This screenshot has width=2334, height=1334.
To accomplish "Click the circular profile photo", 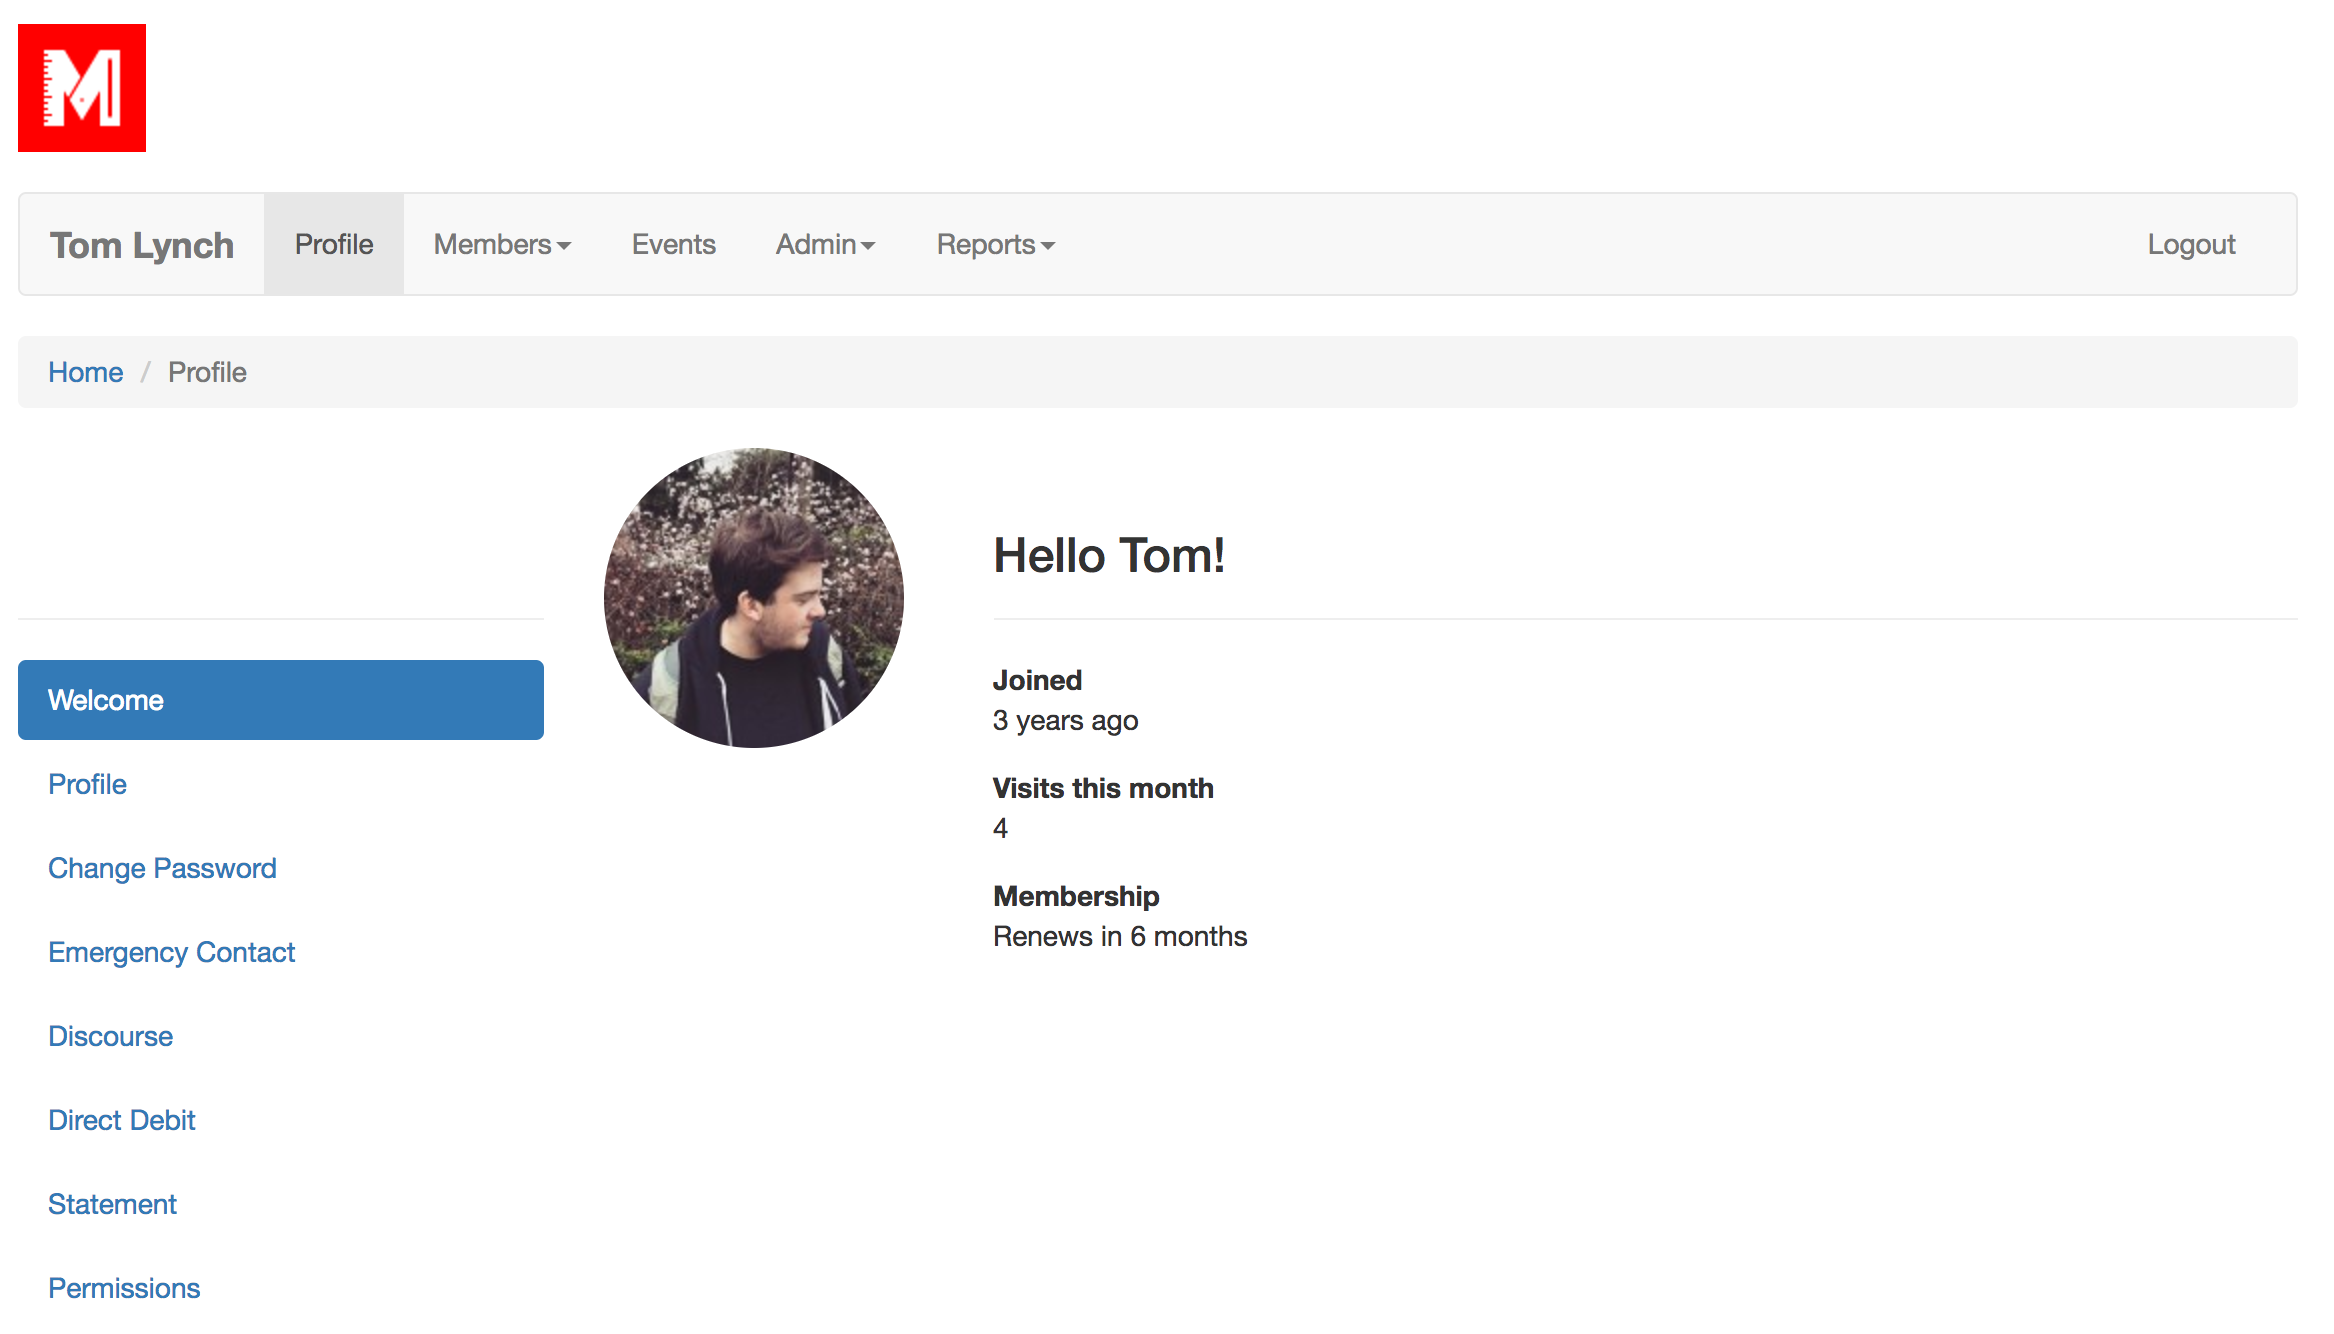I will point(754,598).
